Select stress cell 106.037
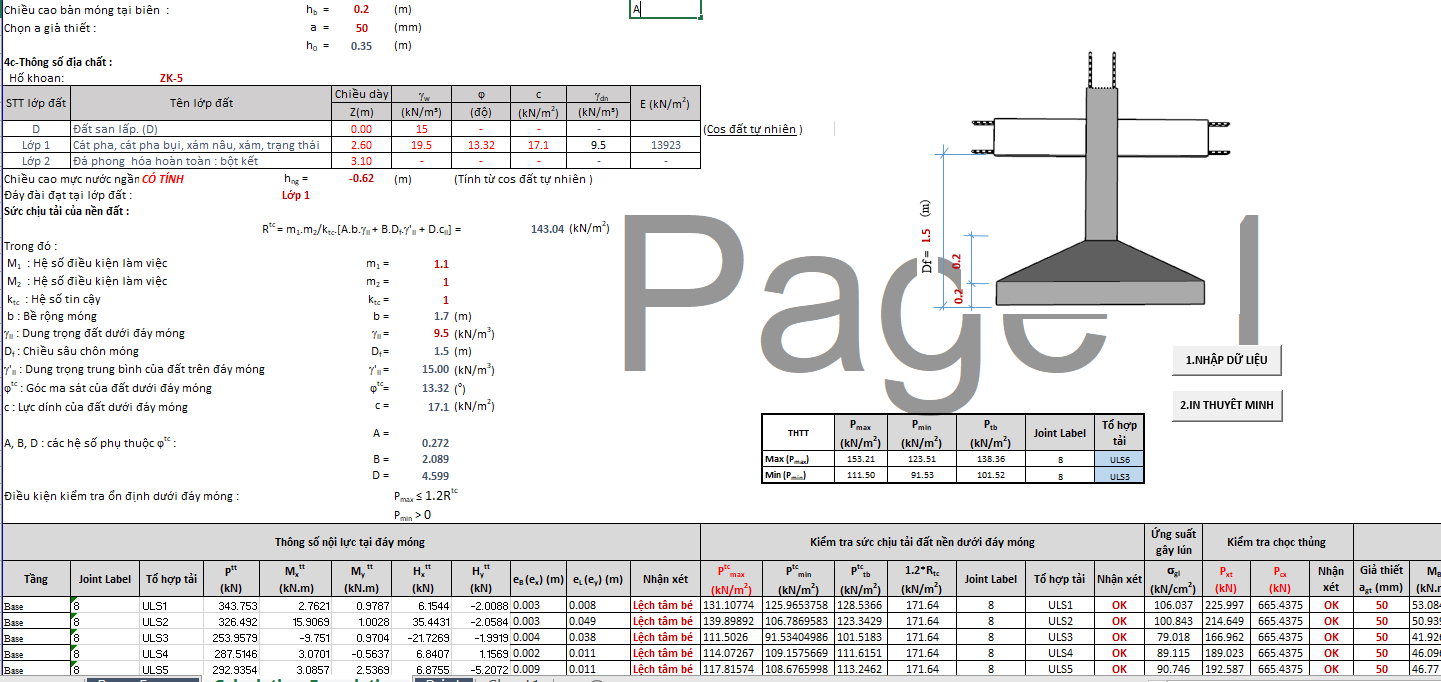This screenshot has width=1441, height=682. [1173, 605]
